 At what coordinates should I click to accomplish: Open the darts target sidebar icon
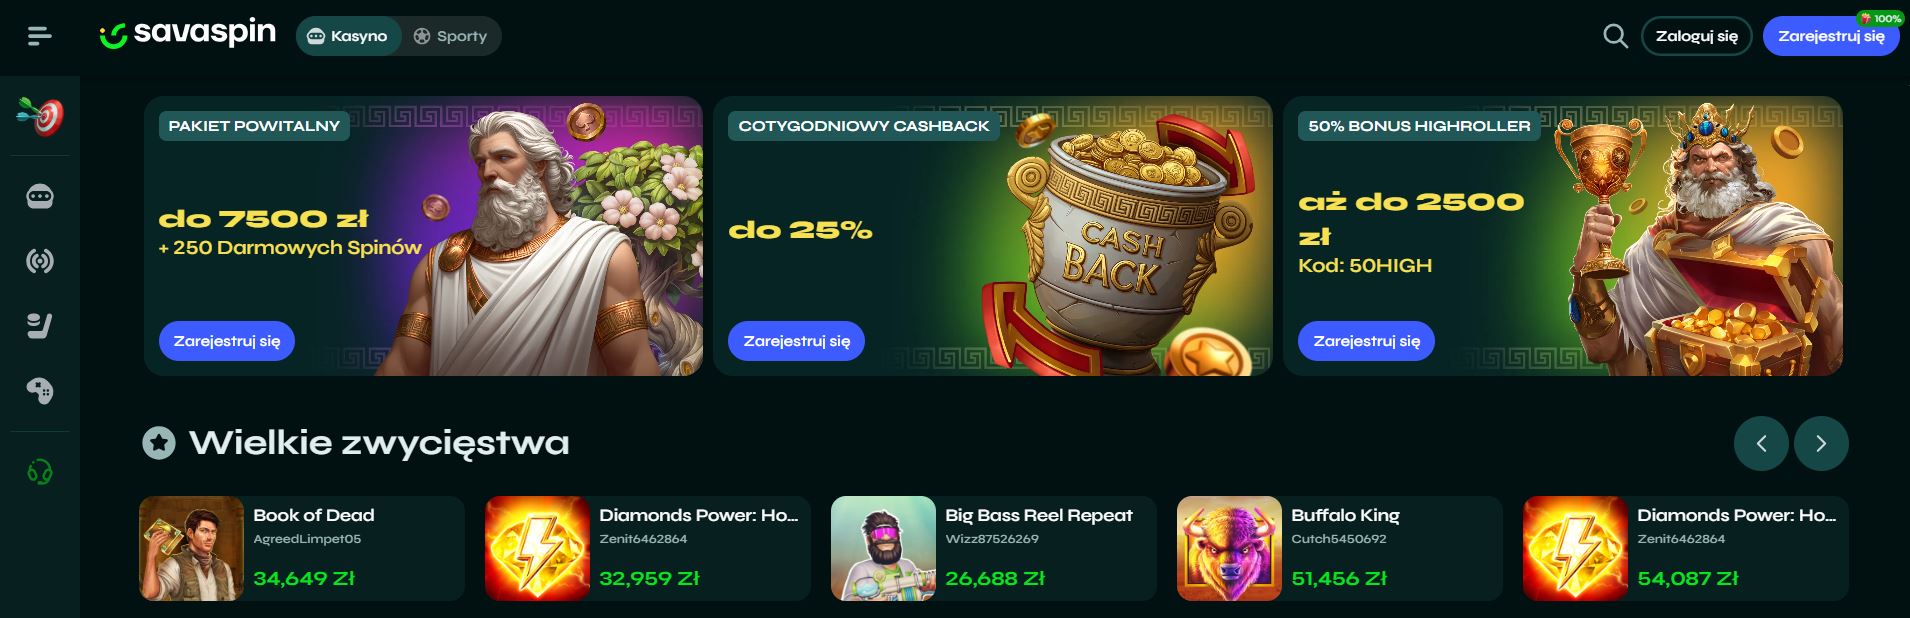(40, 116)
